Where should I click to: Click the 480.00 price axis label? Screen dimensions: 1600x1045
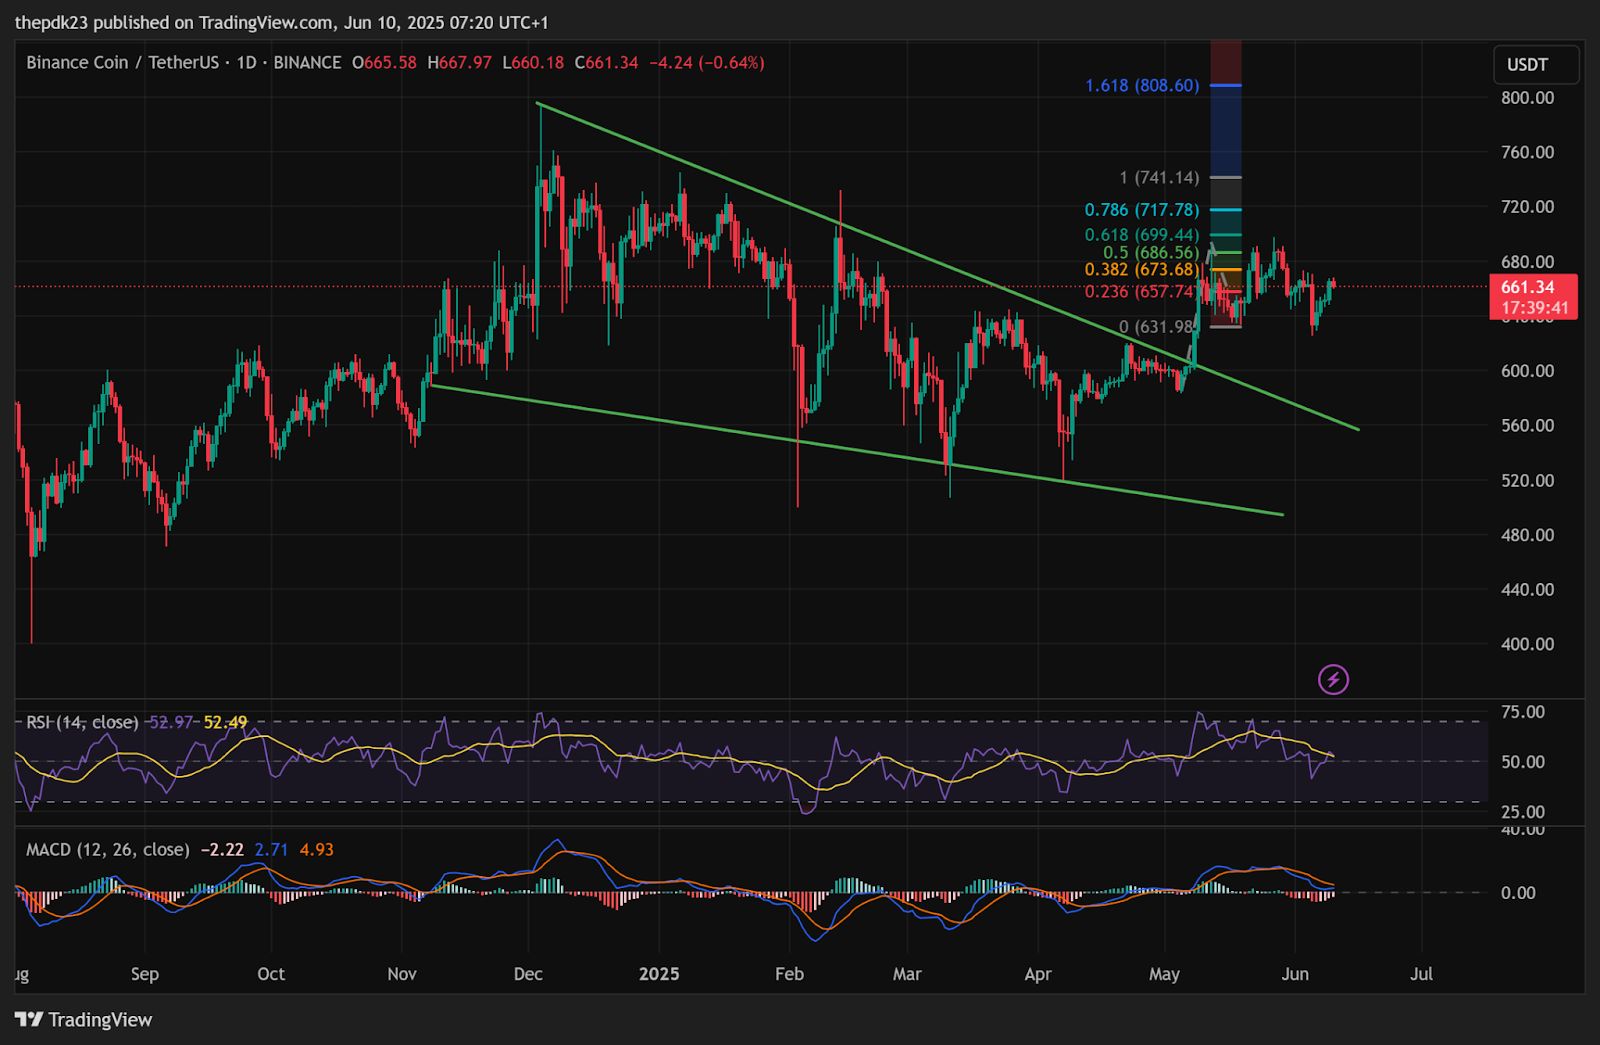pos(1527,535)
